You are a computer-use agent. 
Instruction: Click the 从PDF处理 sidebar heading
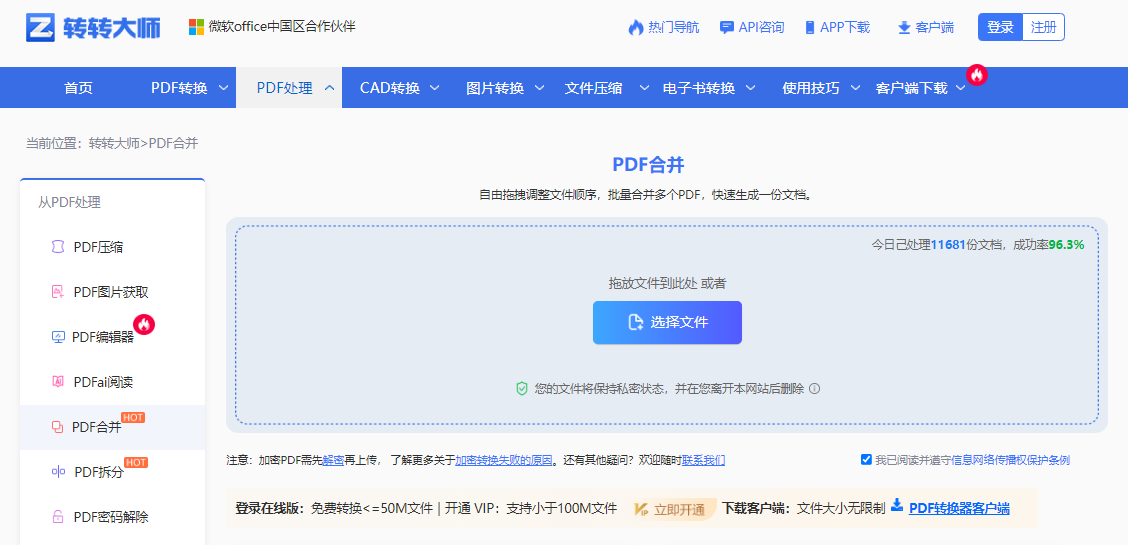(69, 203)
